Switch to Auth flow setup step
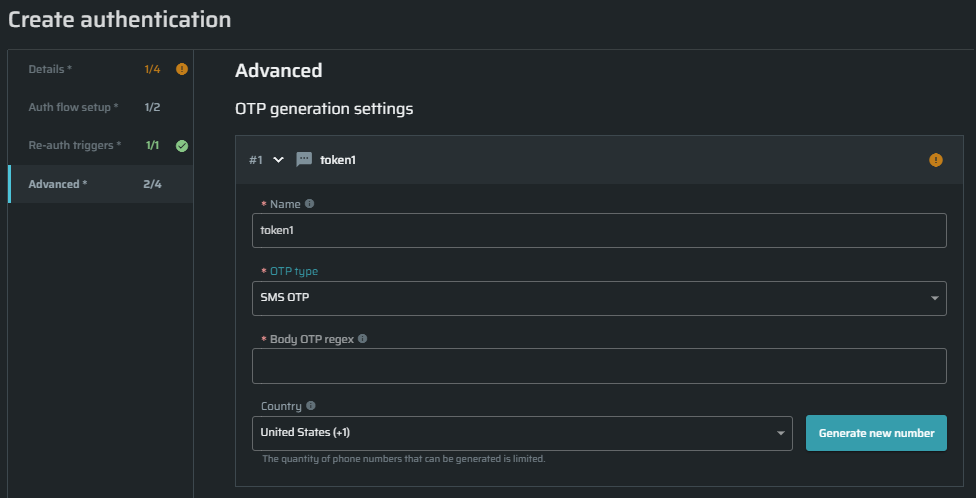The image size is (976, 498). click(x=73, y=107)
